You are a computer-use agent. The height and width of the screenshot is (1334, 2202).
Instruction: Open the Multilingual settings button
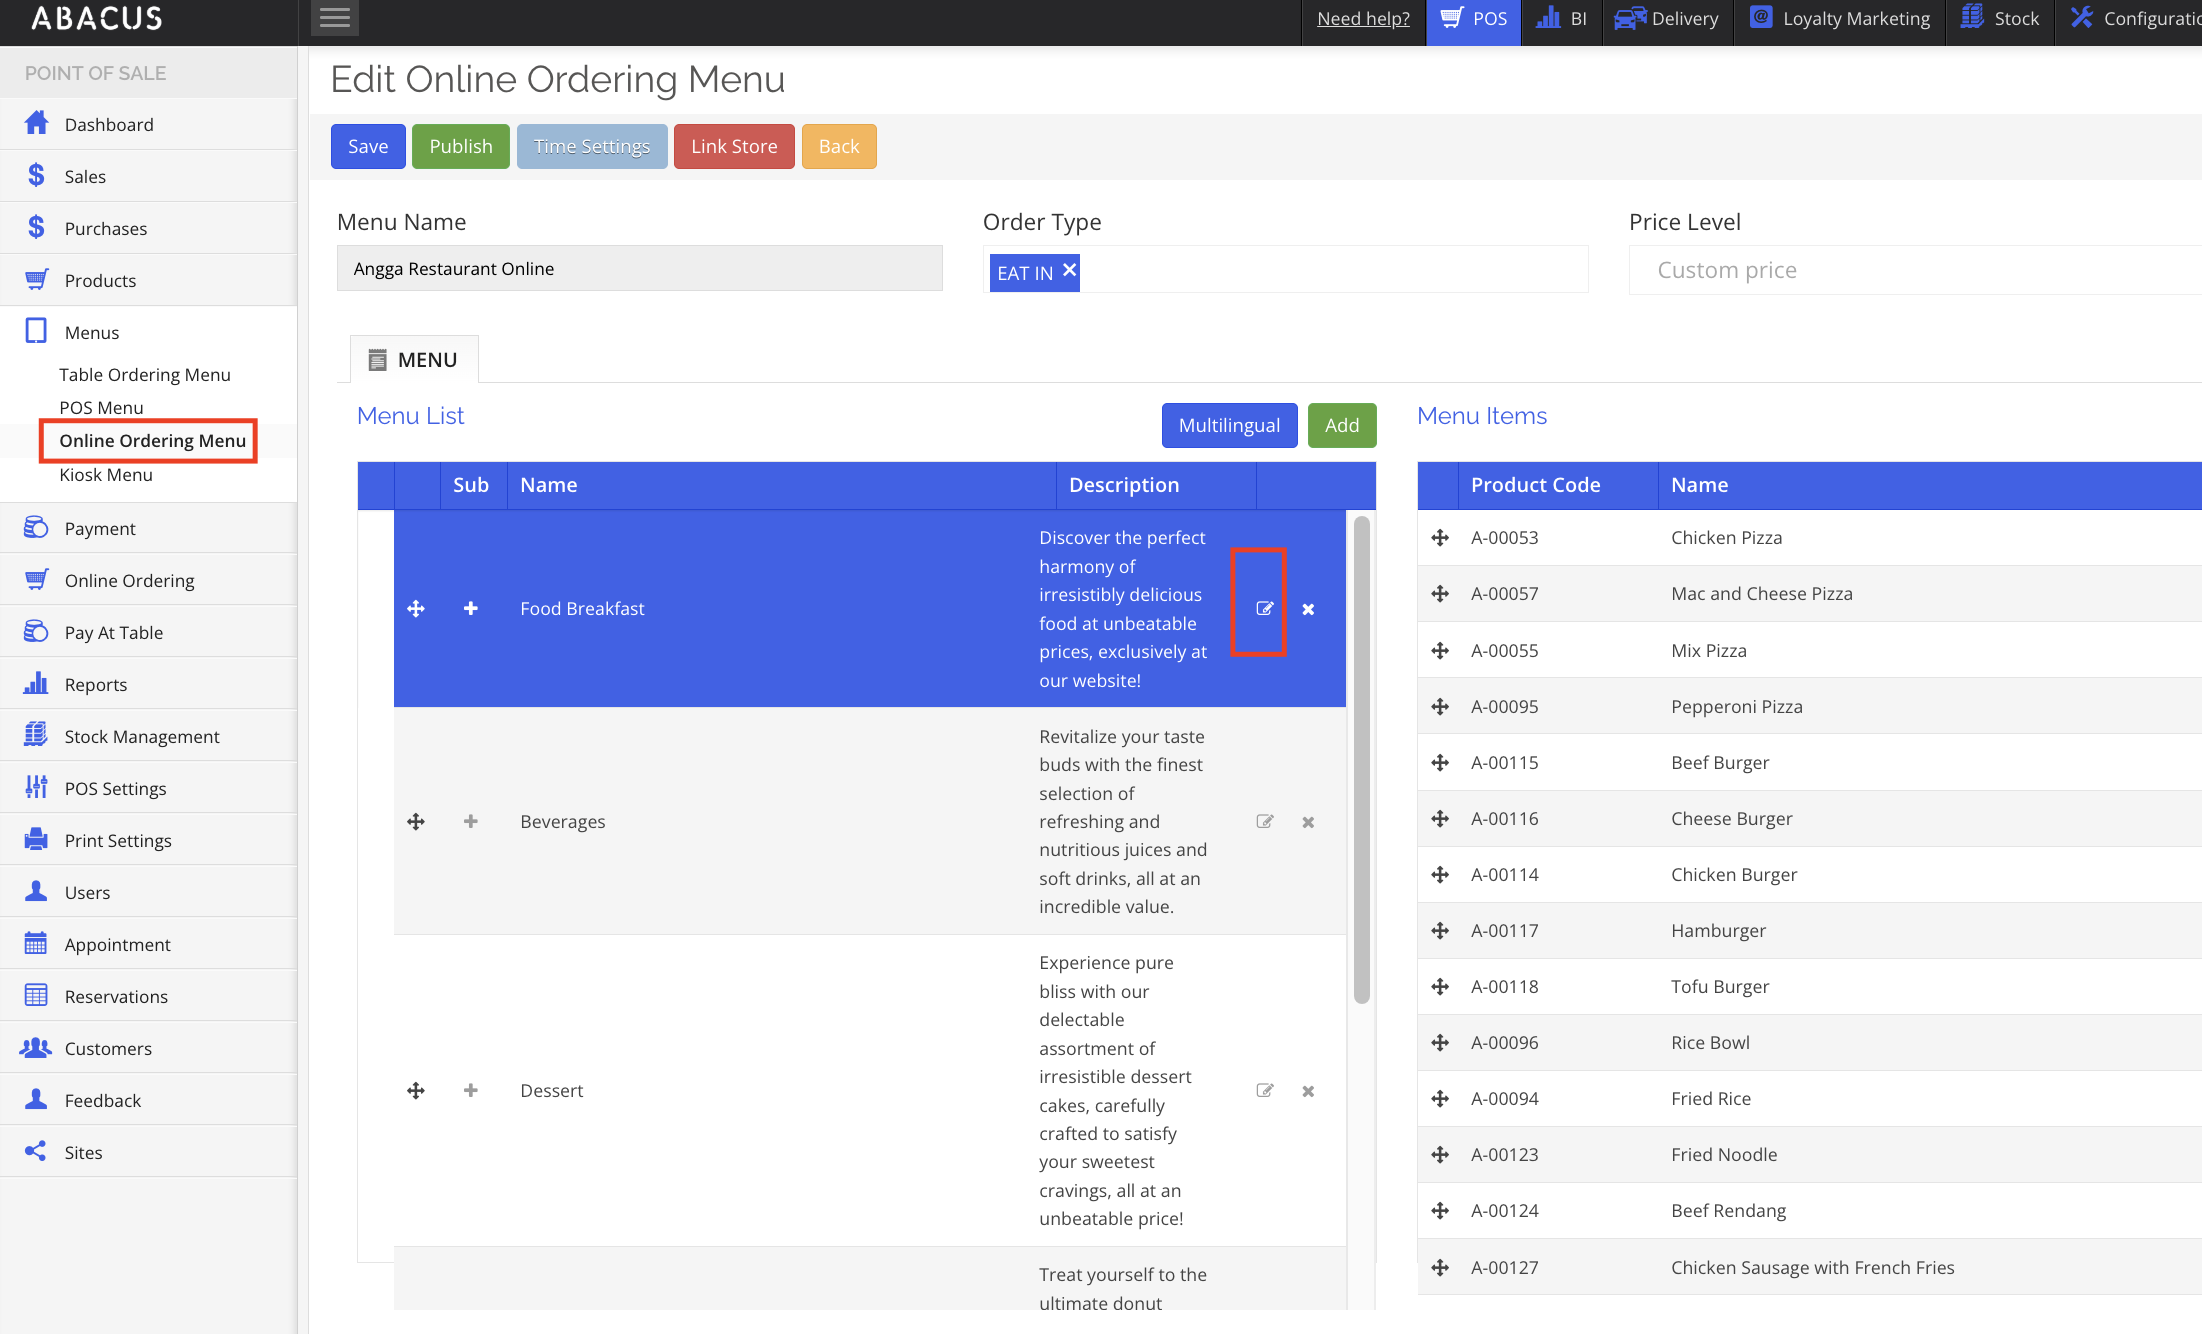pos(1228,426)
